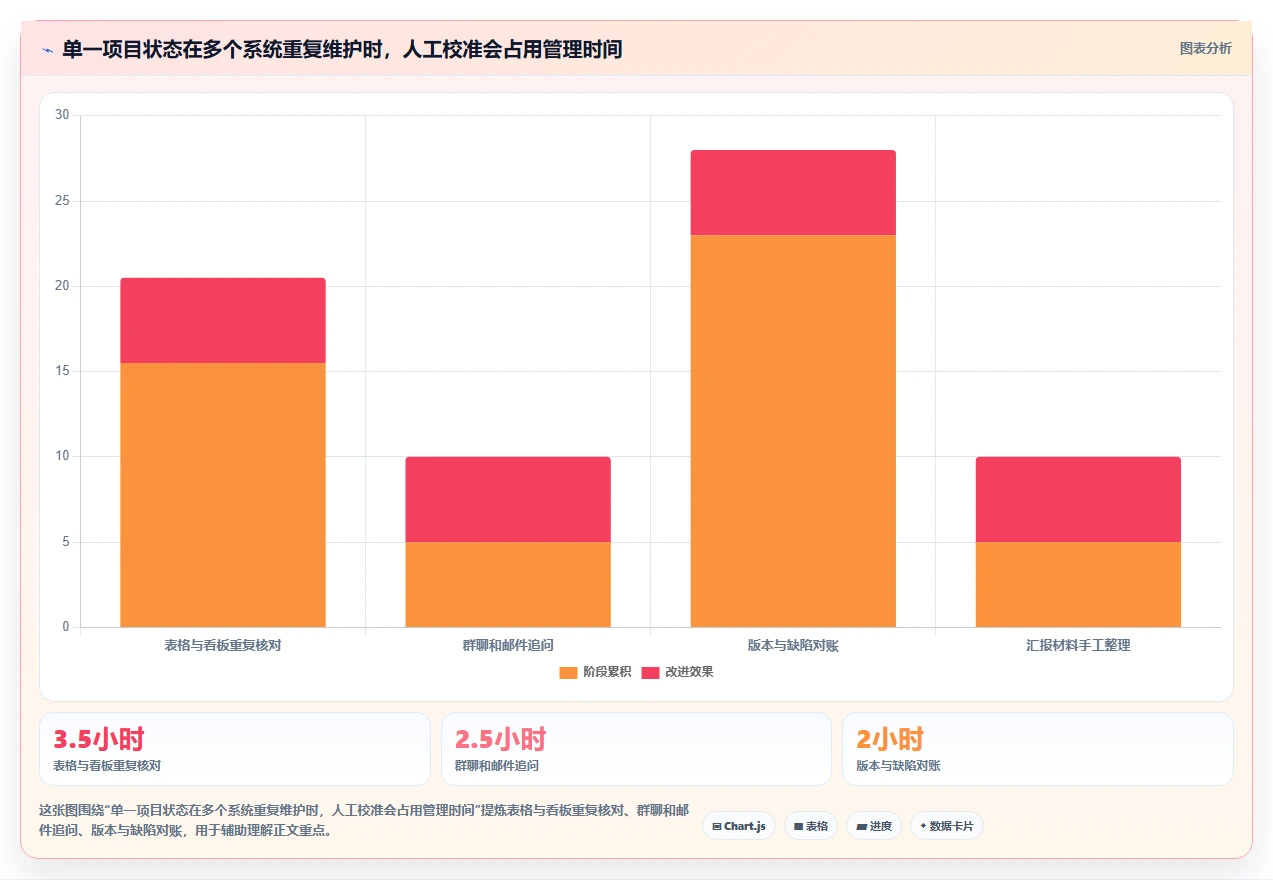Click red bar segment for 群聊和邮件追问
Image resolution: width=1273 pixels, height=880 pixels.
508,499
